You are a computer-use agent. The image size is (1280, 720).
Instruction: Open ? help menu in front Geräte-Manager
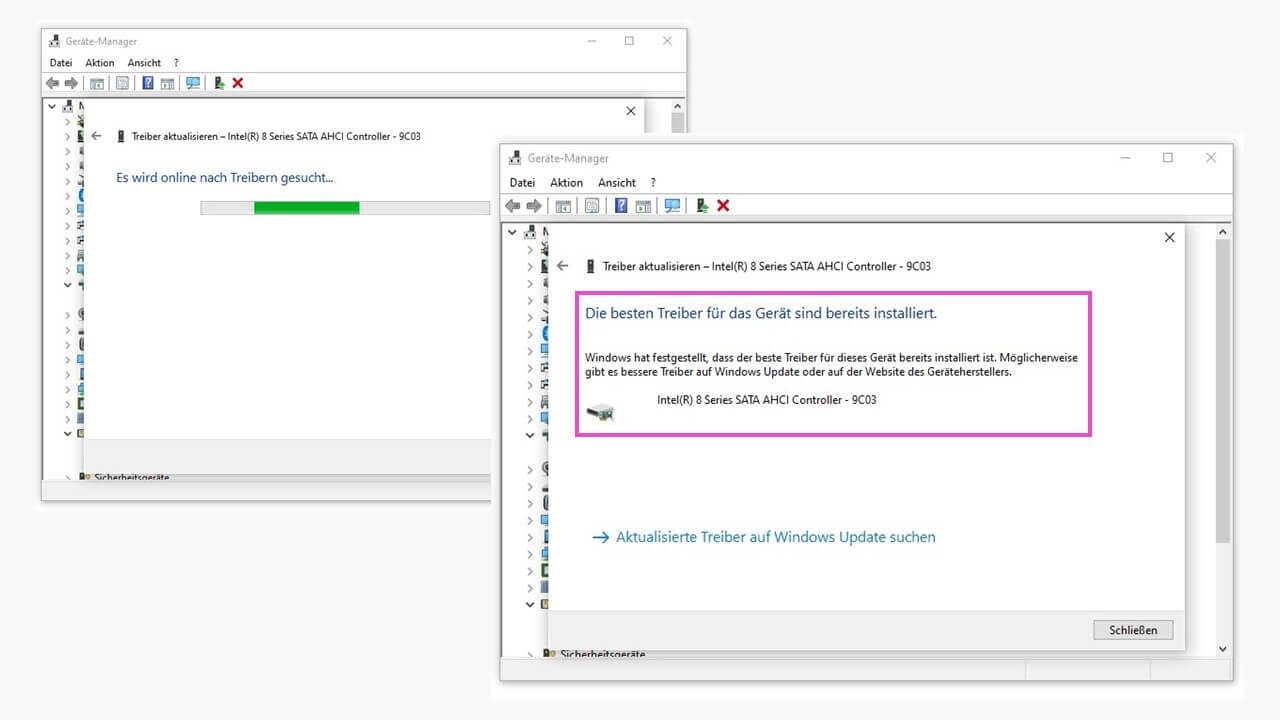(653, 182)
